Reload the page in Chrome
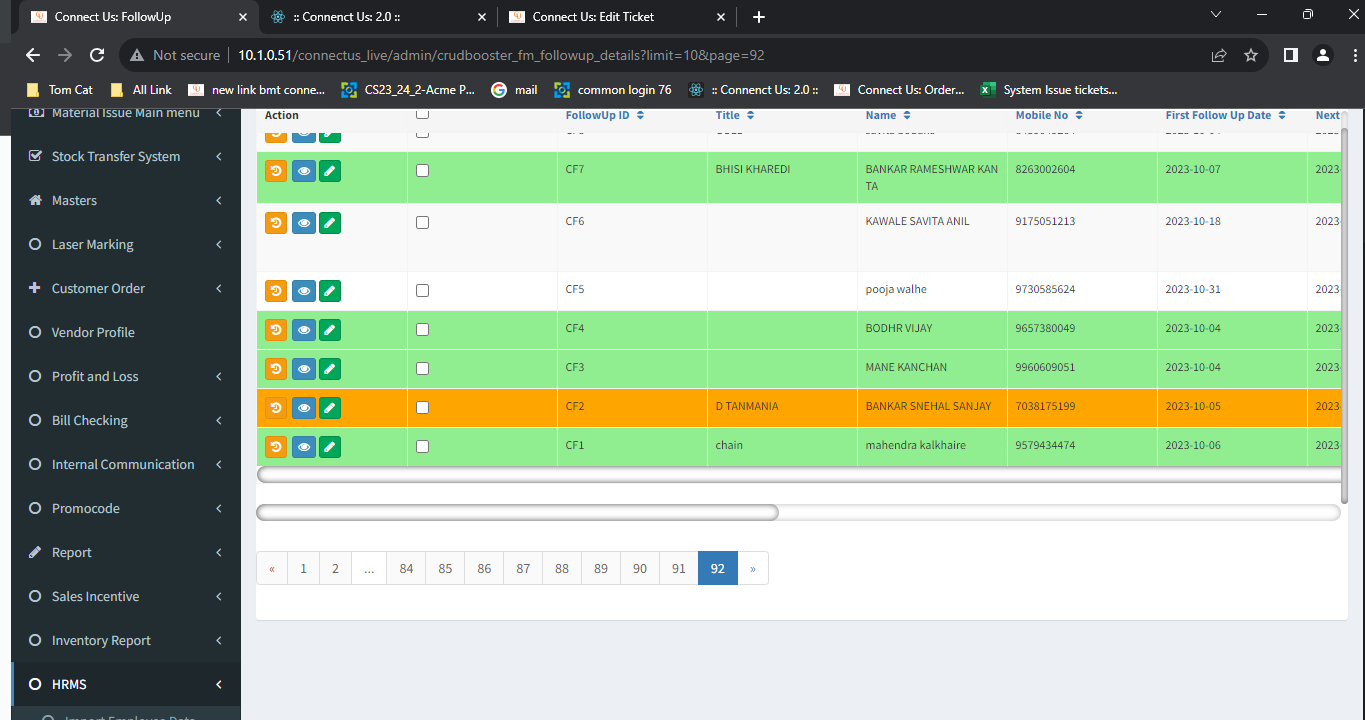The height and width of the screenshot is (720, 1365). [x=97, y=55]
